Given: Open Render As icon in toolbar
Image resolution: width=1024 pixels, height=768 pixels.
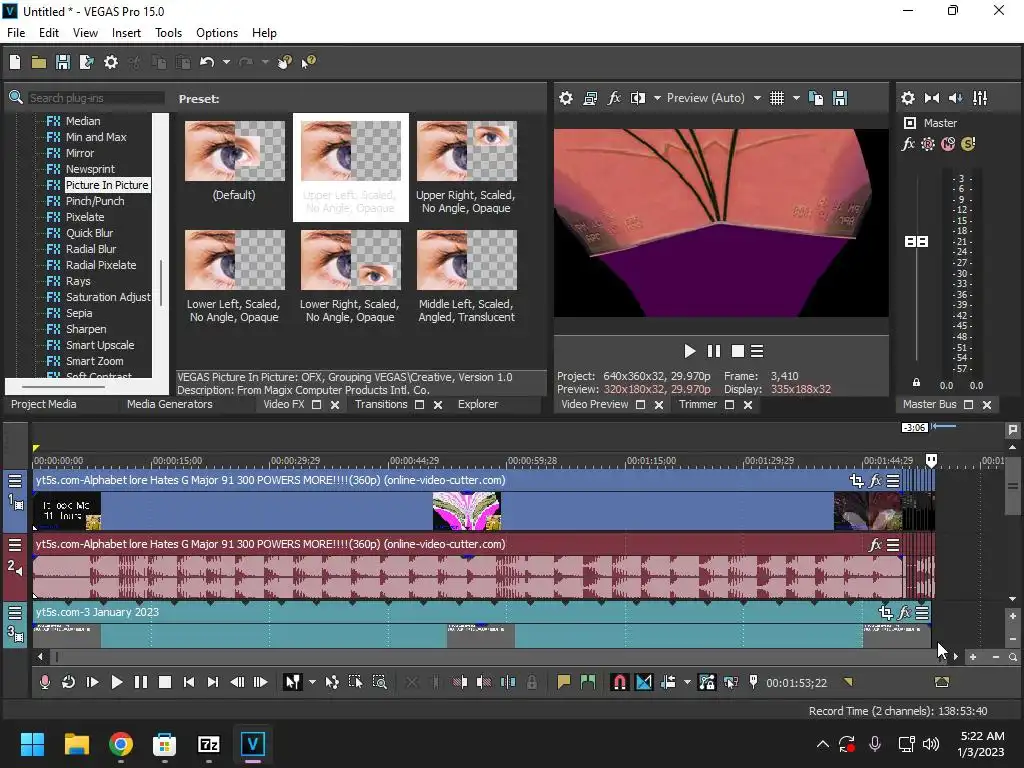Looking at the screenshot, I should coord(86,62).
